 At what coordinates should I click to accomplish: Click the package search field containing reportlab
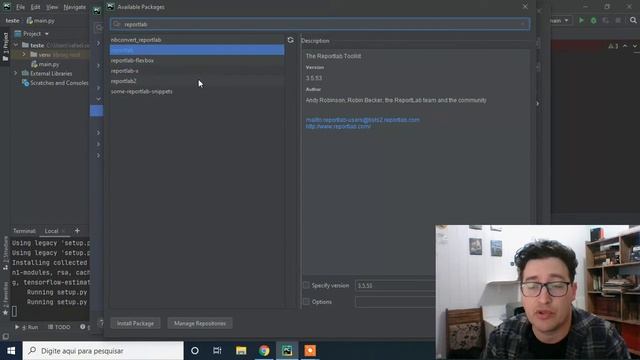(x=320, y=24)
